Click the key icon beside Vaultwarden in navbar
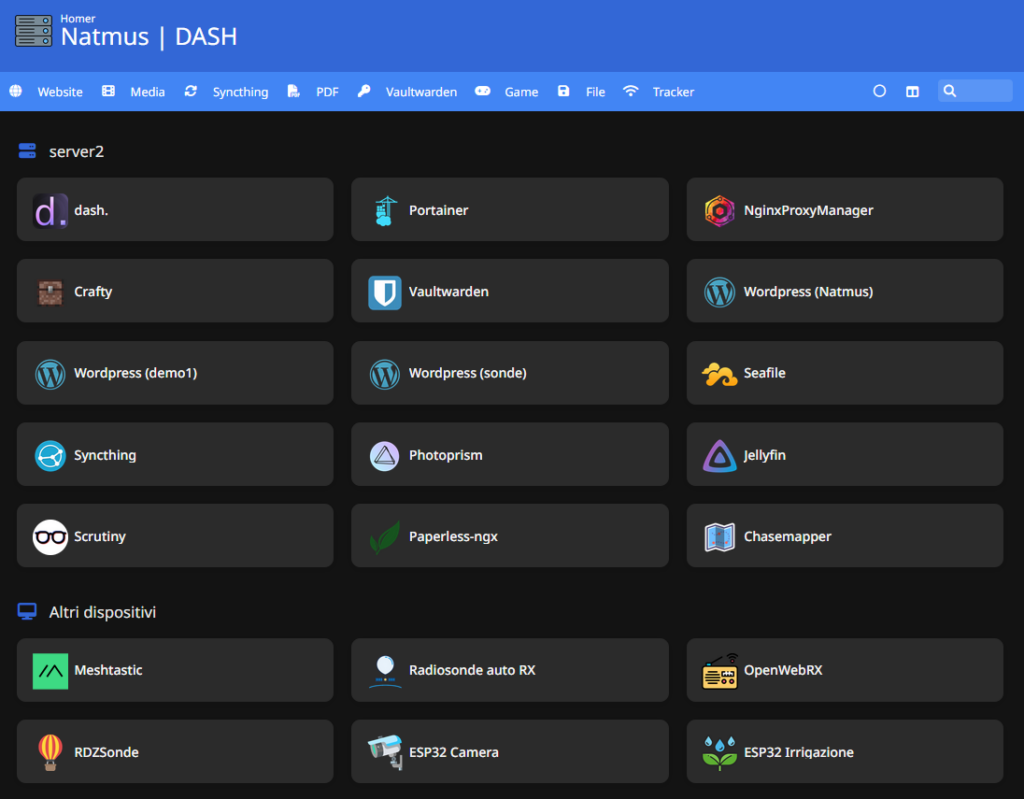This screenshot has height=799, width=1024. [x=364, y=91]
